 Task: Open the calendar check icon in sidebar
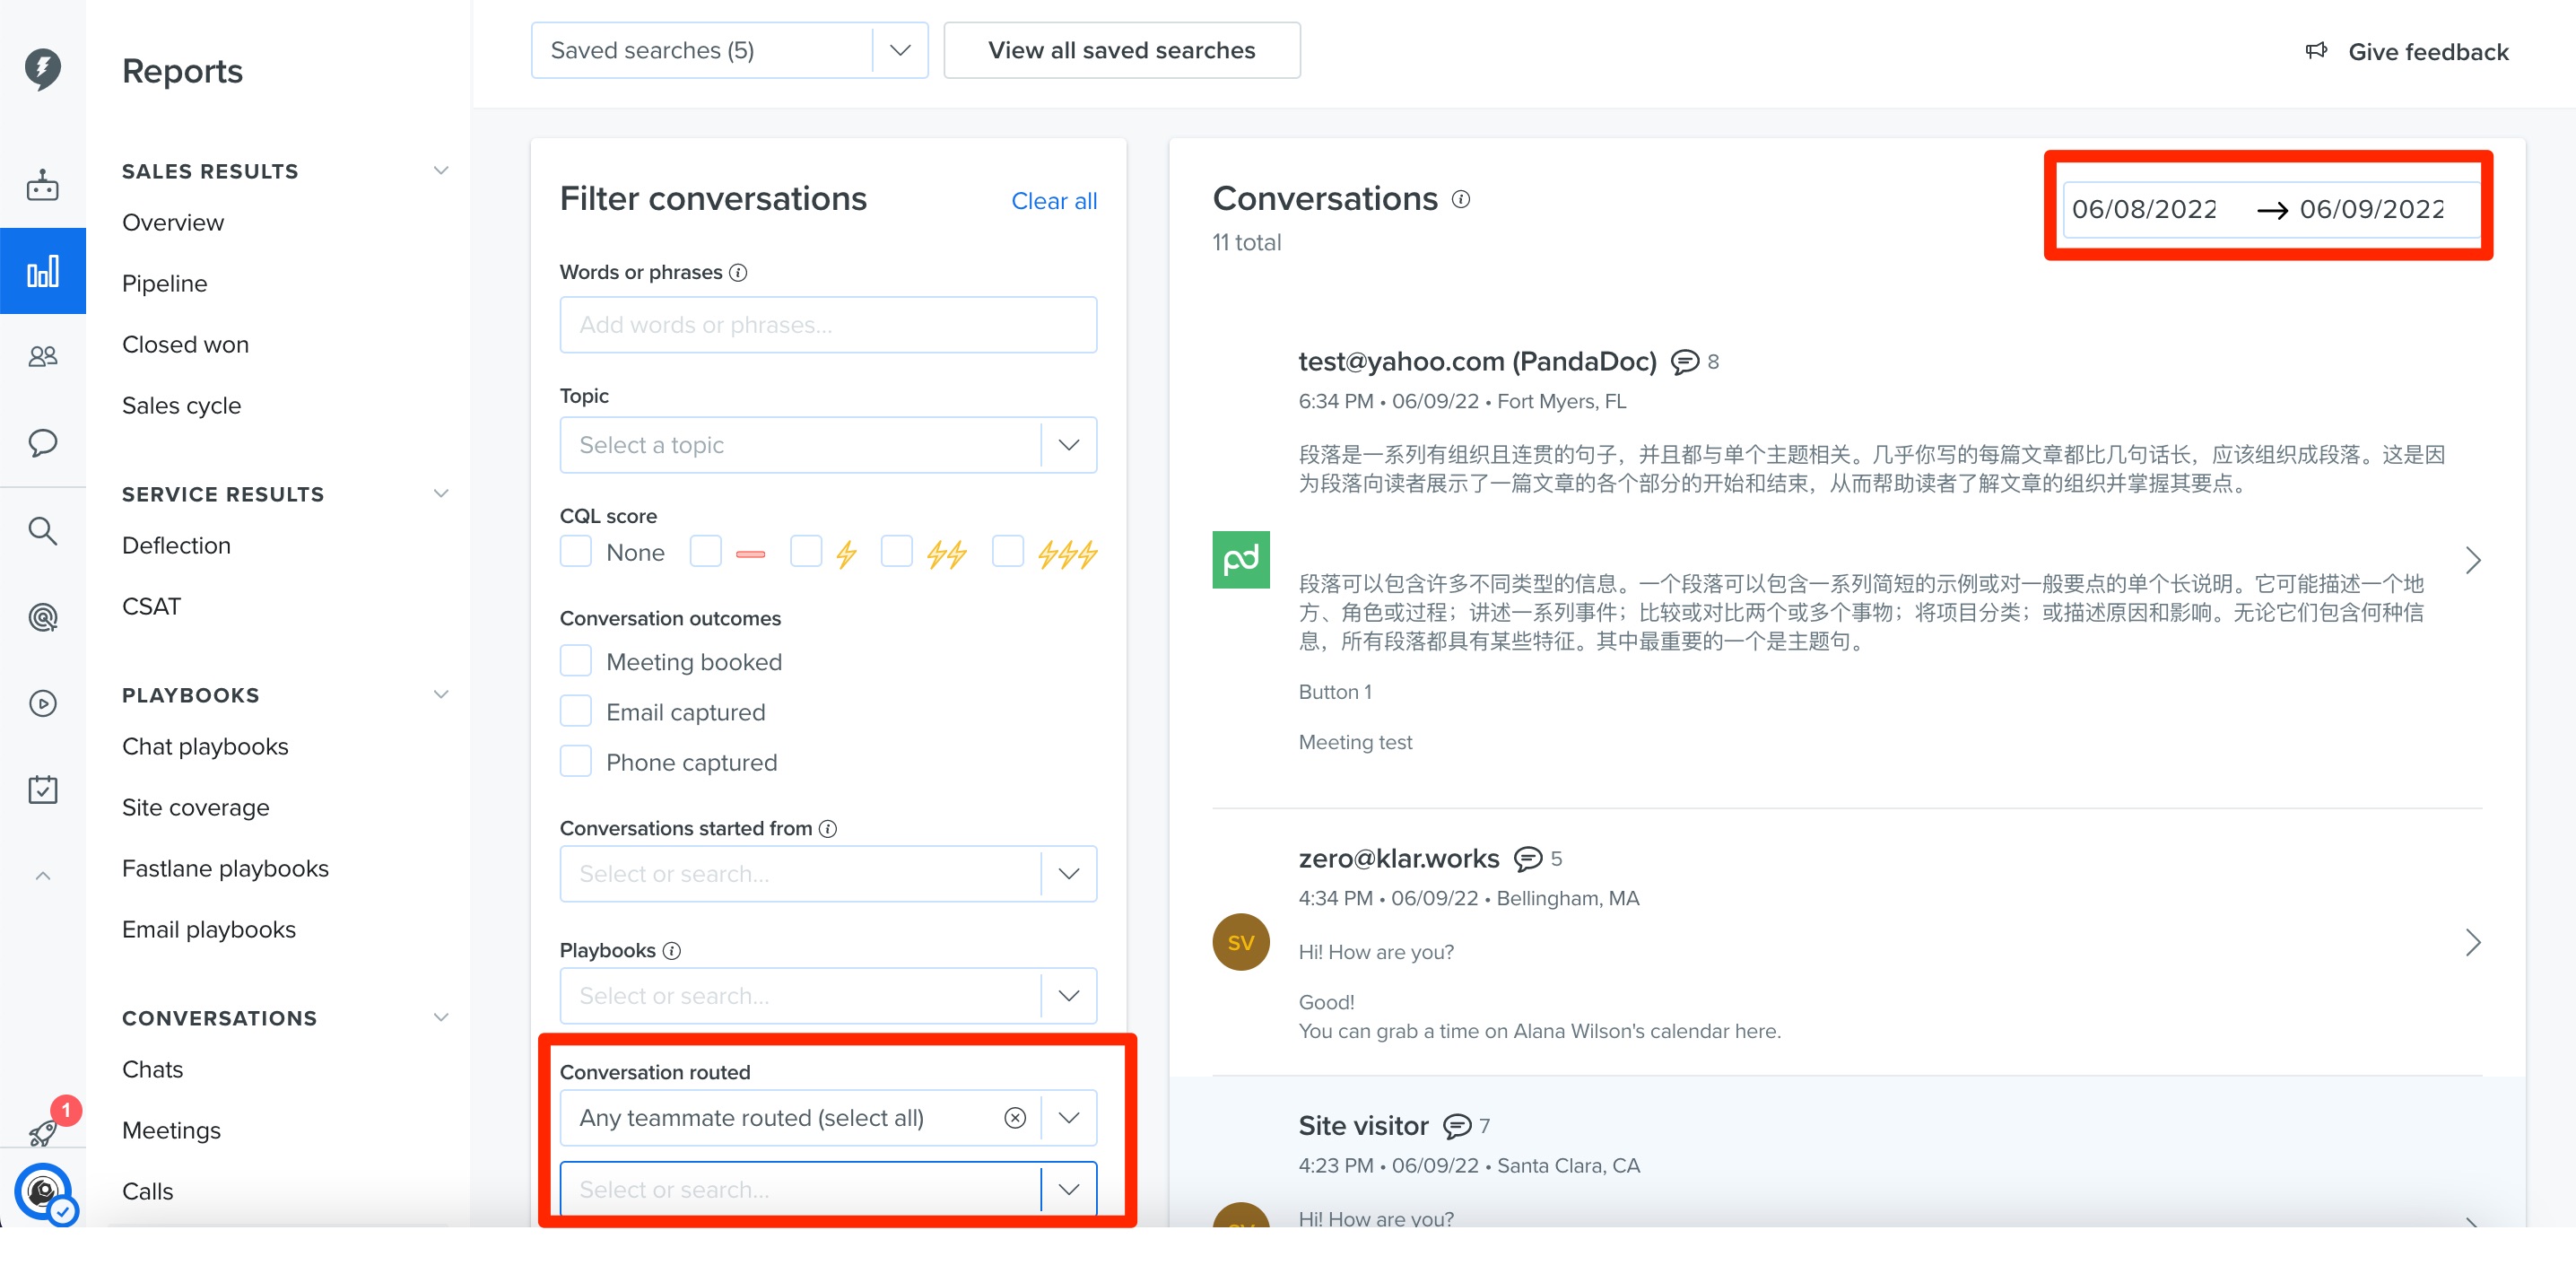42,790
